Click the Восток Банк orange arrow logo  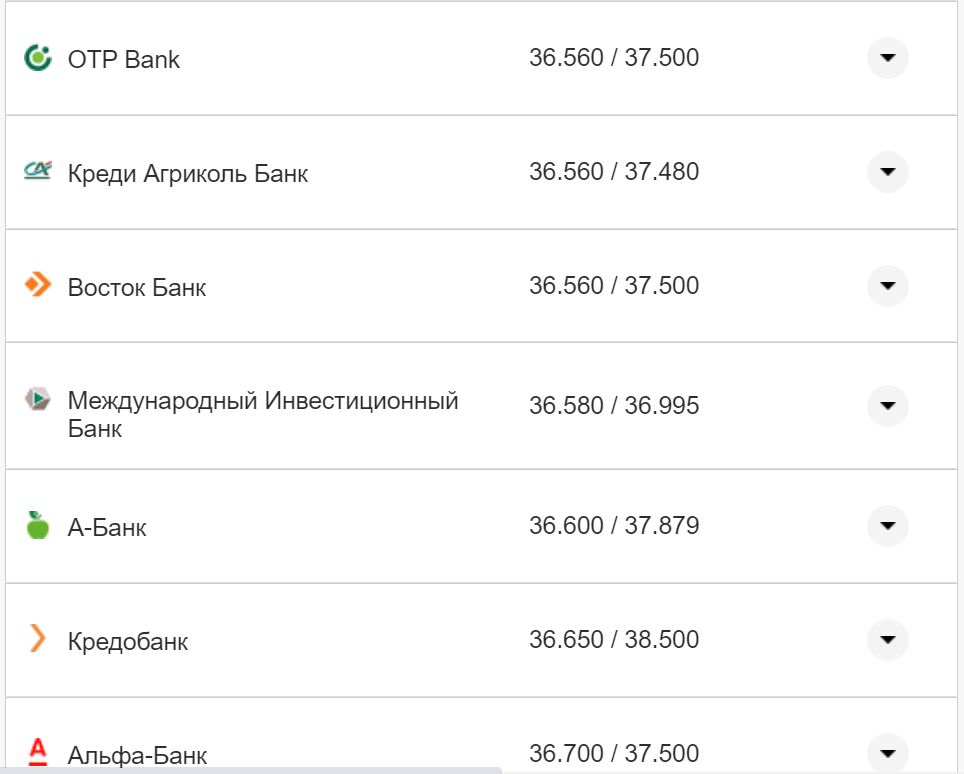pyautogui.click(x=36, y=285)
